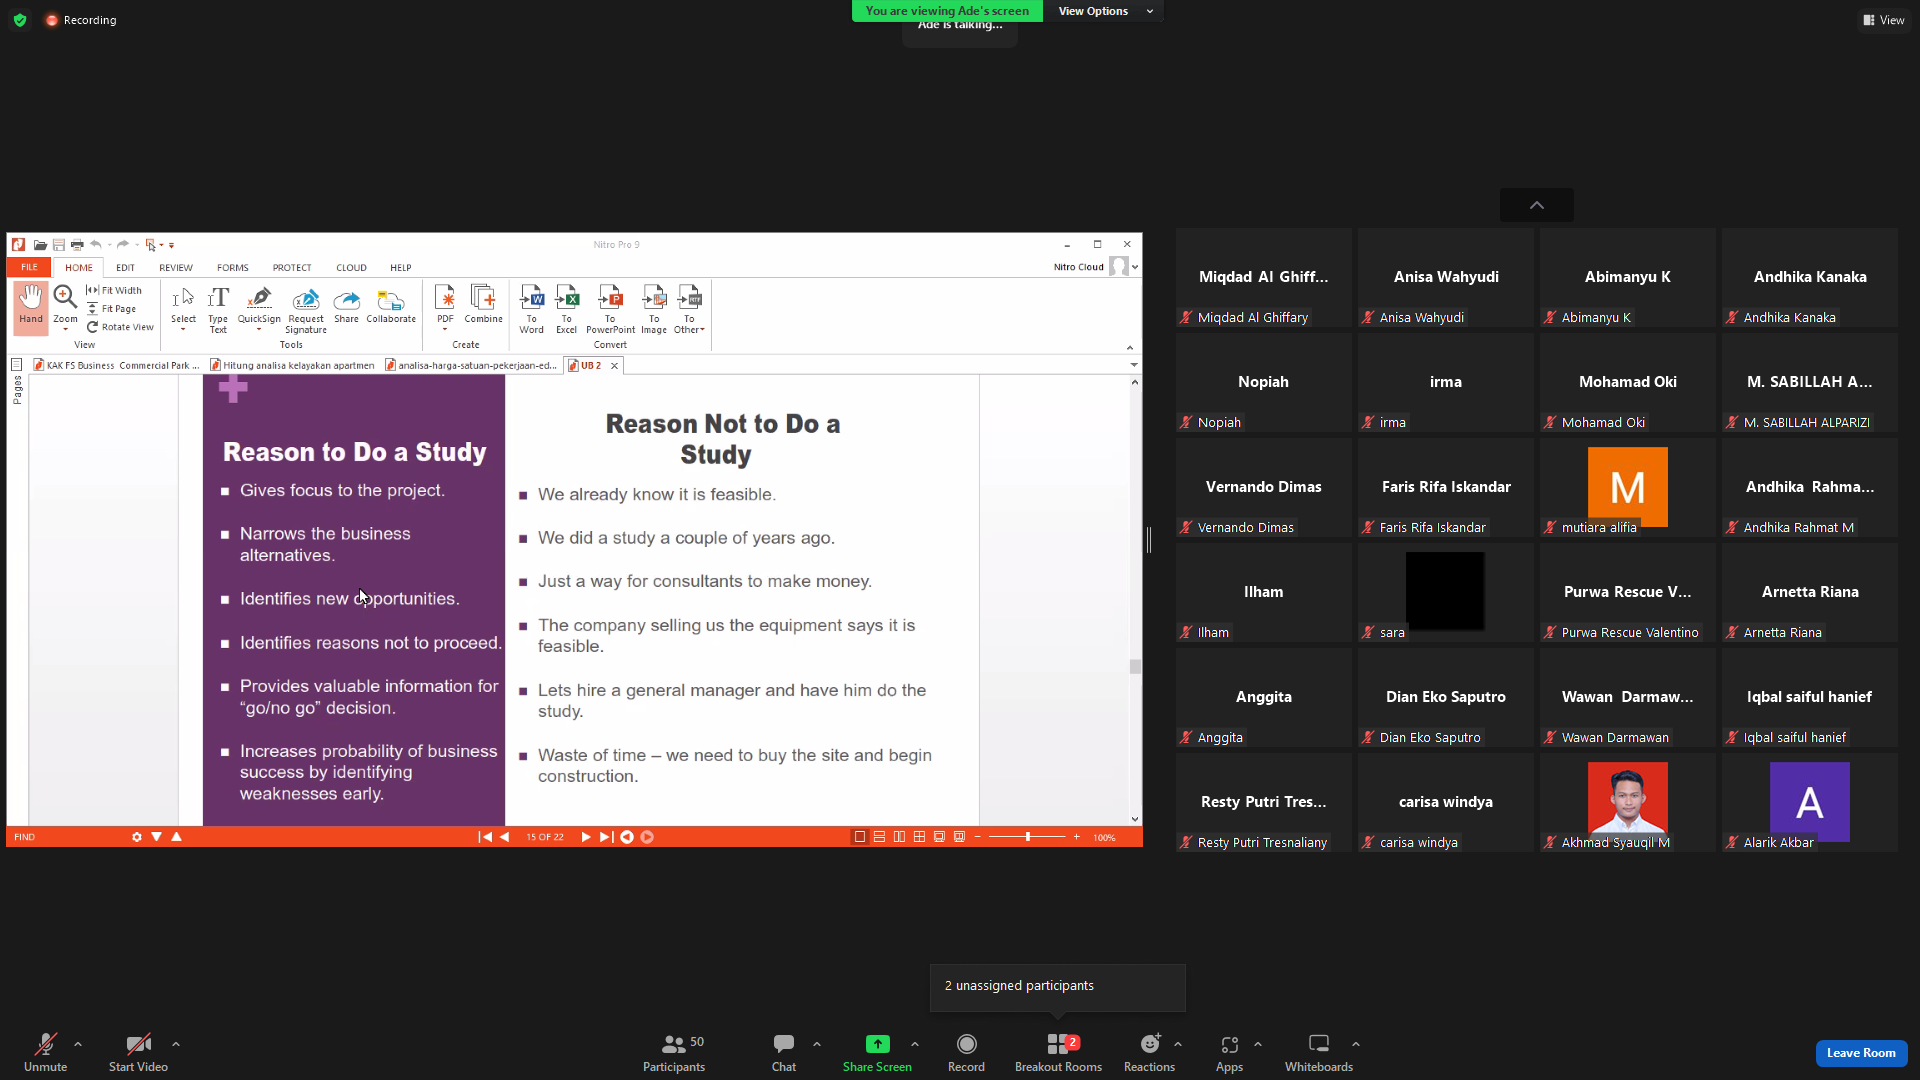The width and height of the screenshot is (1920, 1080).
Task: Start Video in the Zoom toolbar
Action: pos(138,1053)
